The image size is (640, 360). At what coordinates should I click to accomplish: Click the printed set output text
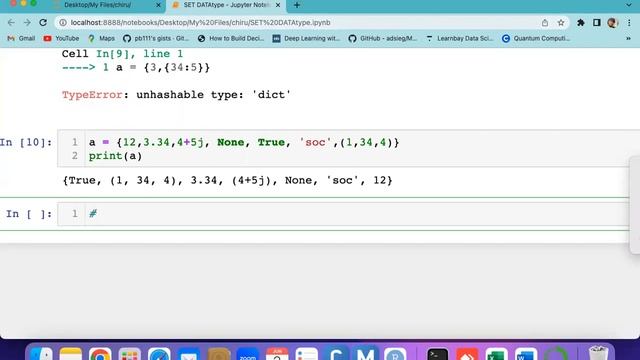pyautogui.click(x=227, y=180)
